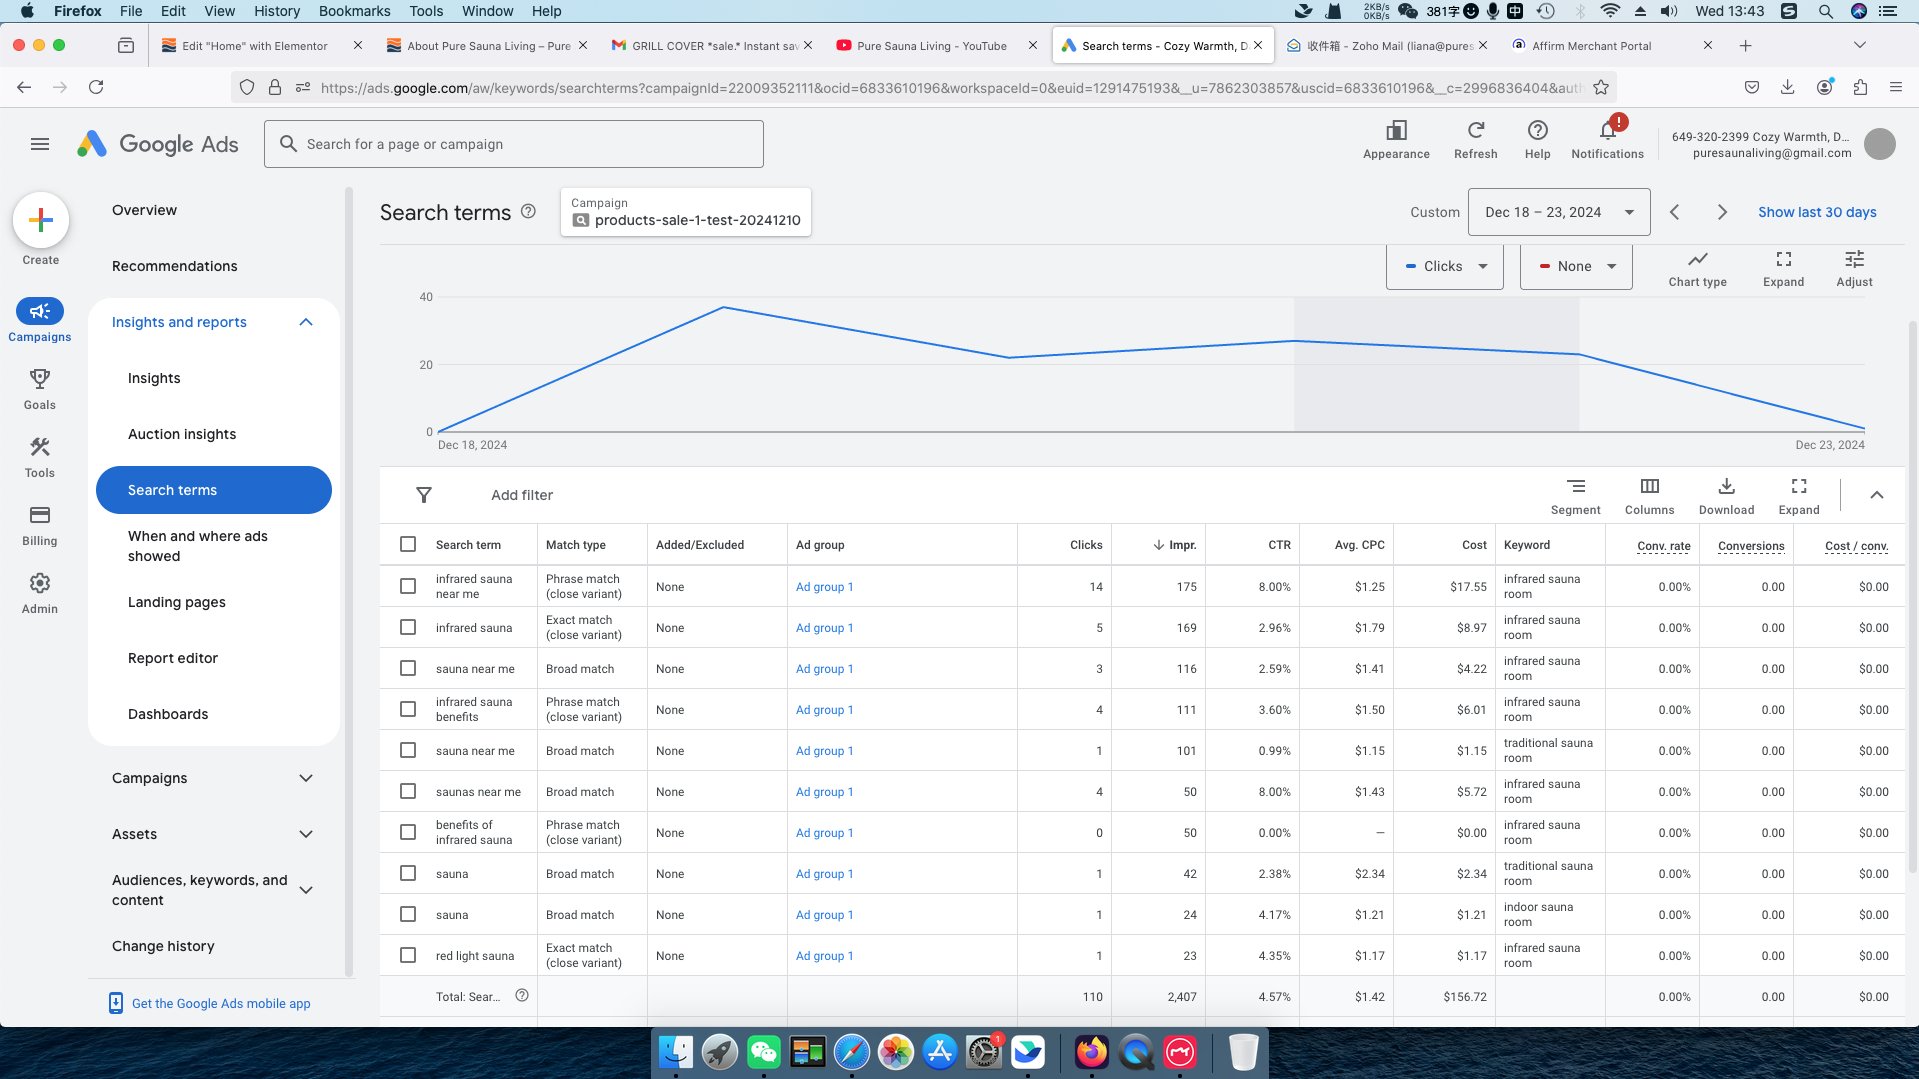This screenshot has width=1919, height=1079.
Task: Select the 'red light sauna' row checkbox
Action: (408, 955)
